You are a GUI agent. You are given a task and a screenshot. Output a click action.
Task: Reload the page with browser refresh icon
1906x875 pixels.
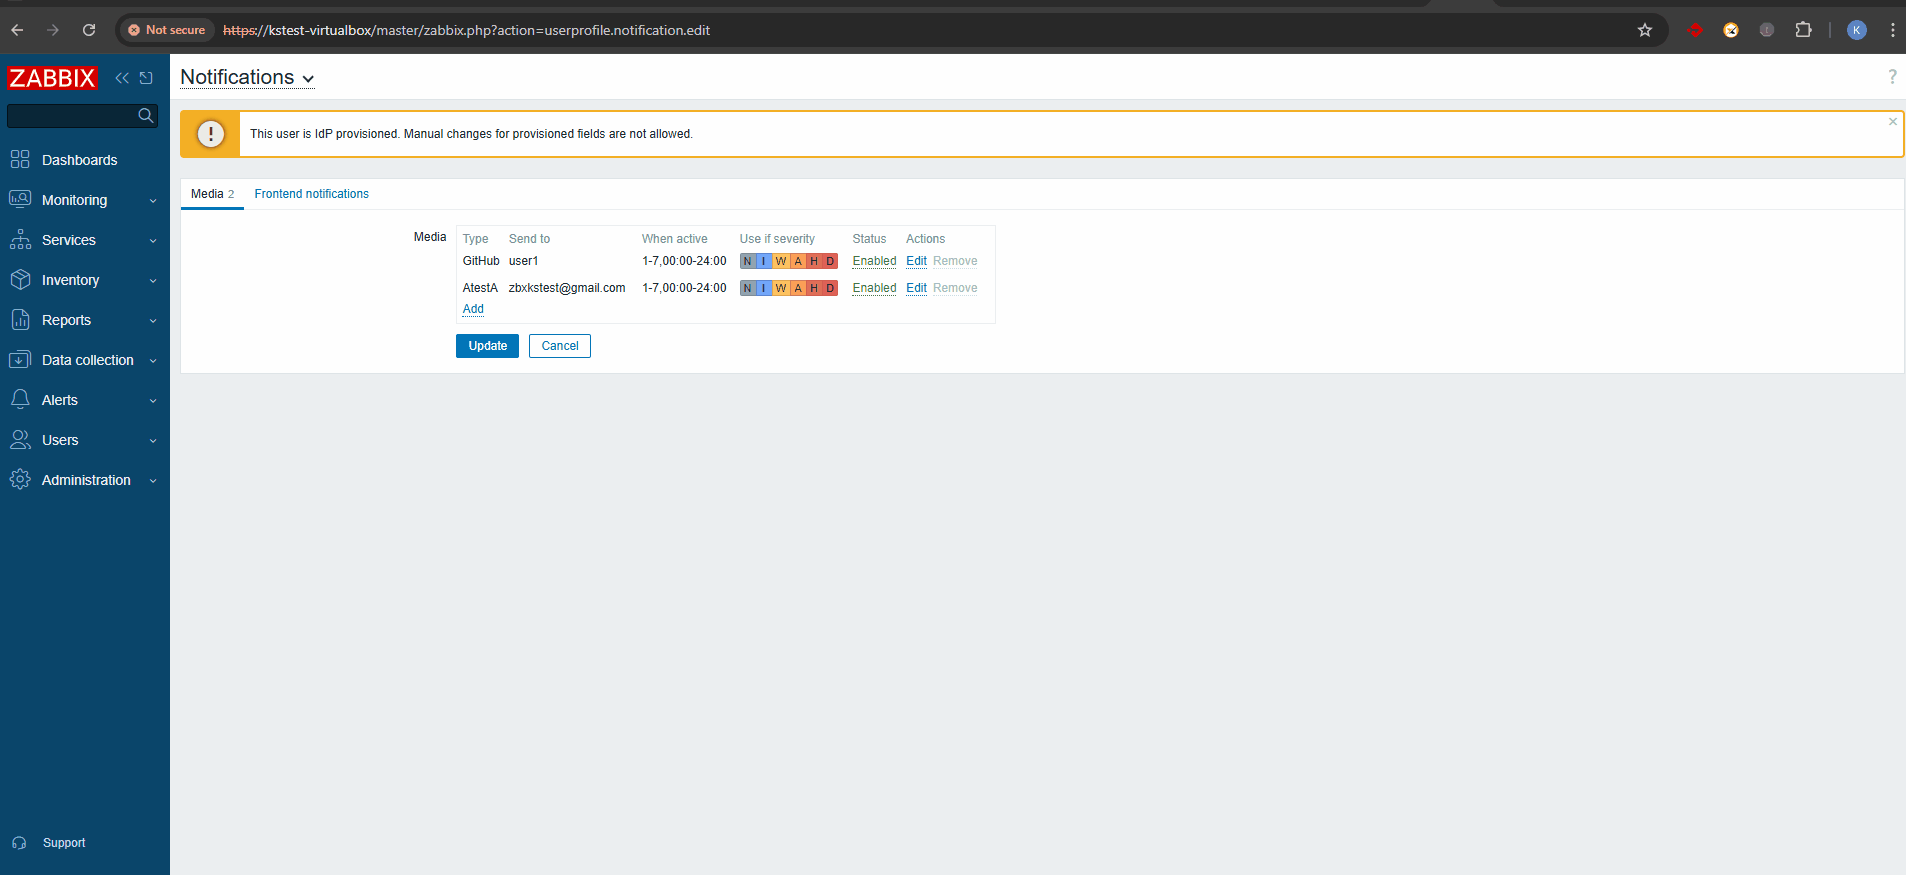coord(89,30)
